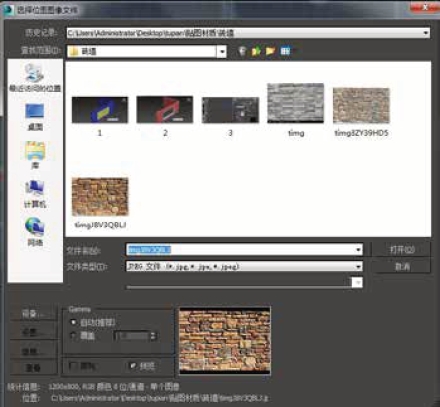
Task: Open the Computer sidebar icon
Action: pos(35,194)
